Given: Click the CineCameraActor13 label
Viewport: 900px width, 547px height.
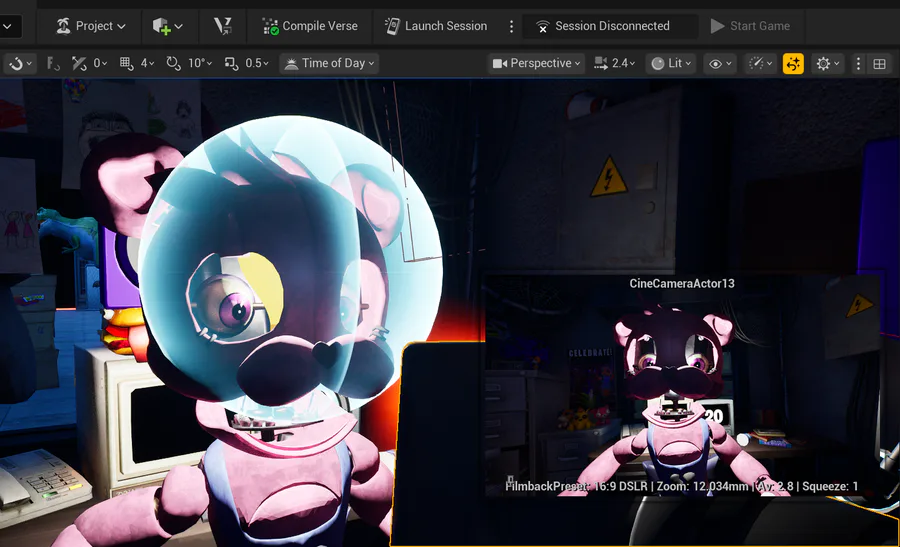Looking at the screenshot, I should click(x=681, y=283).
